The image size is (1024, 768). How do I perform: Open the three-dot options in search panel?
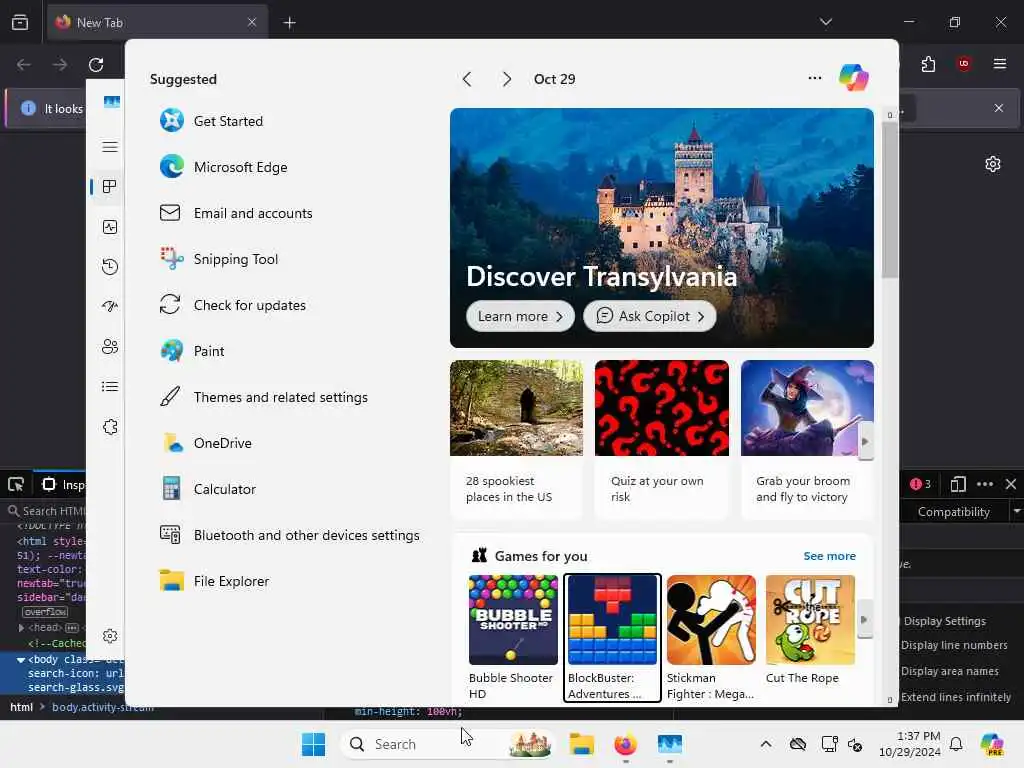tap(814, 78)
